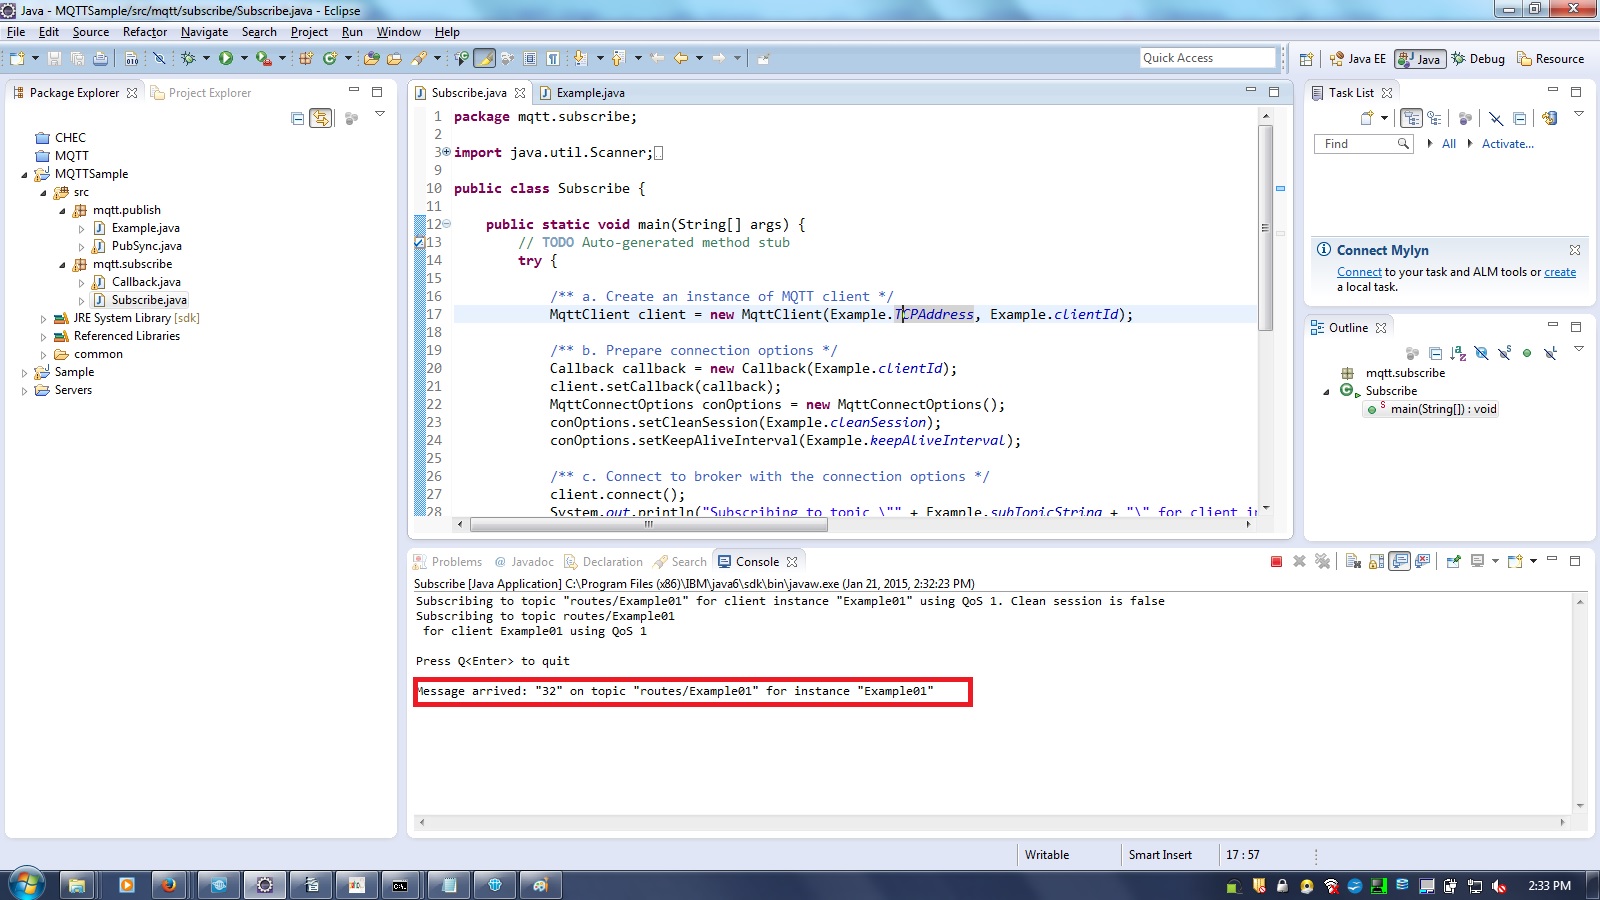Click the Run External Tools icon

pos(263,59)
